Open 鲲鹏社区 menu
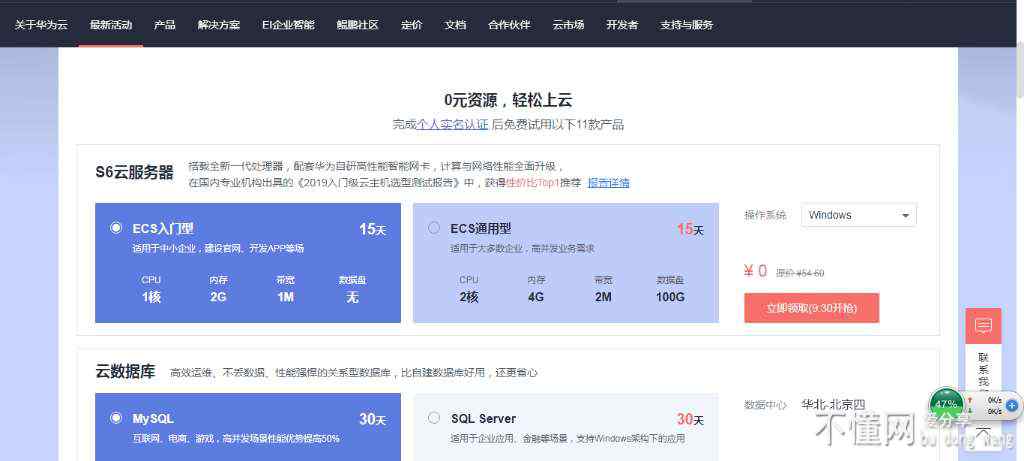The image size is (1024, 461). tap(357, 25)
